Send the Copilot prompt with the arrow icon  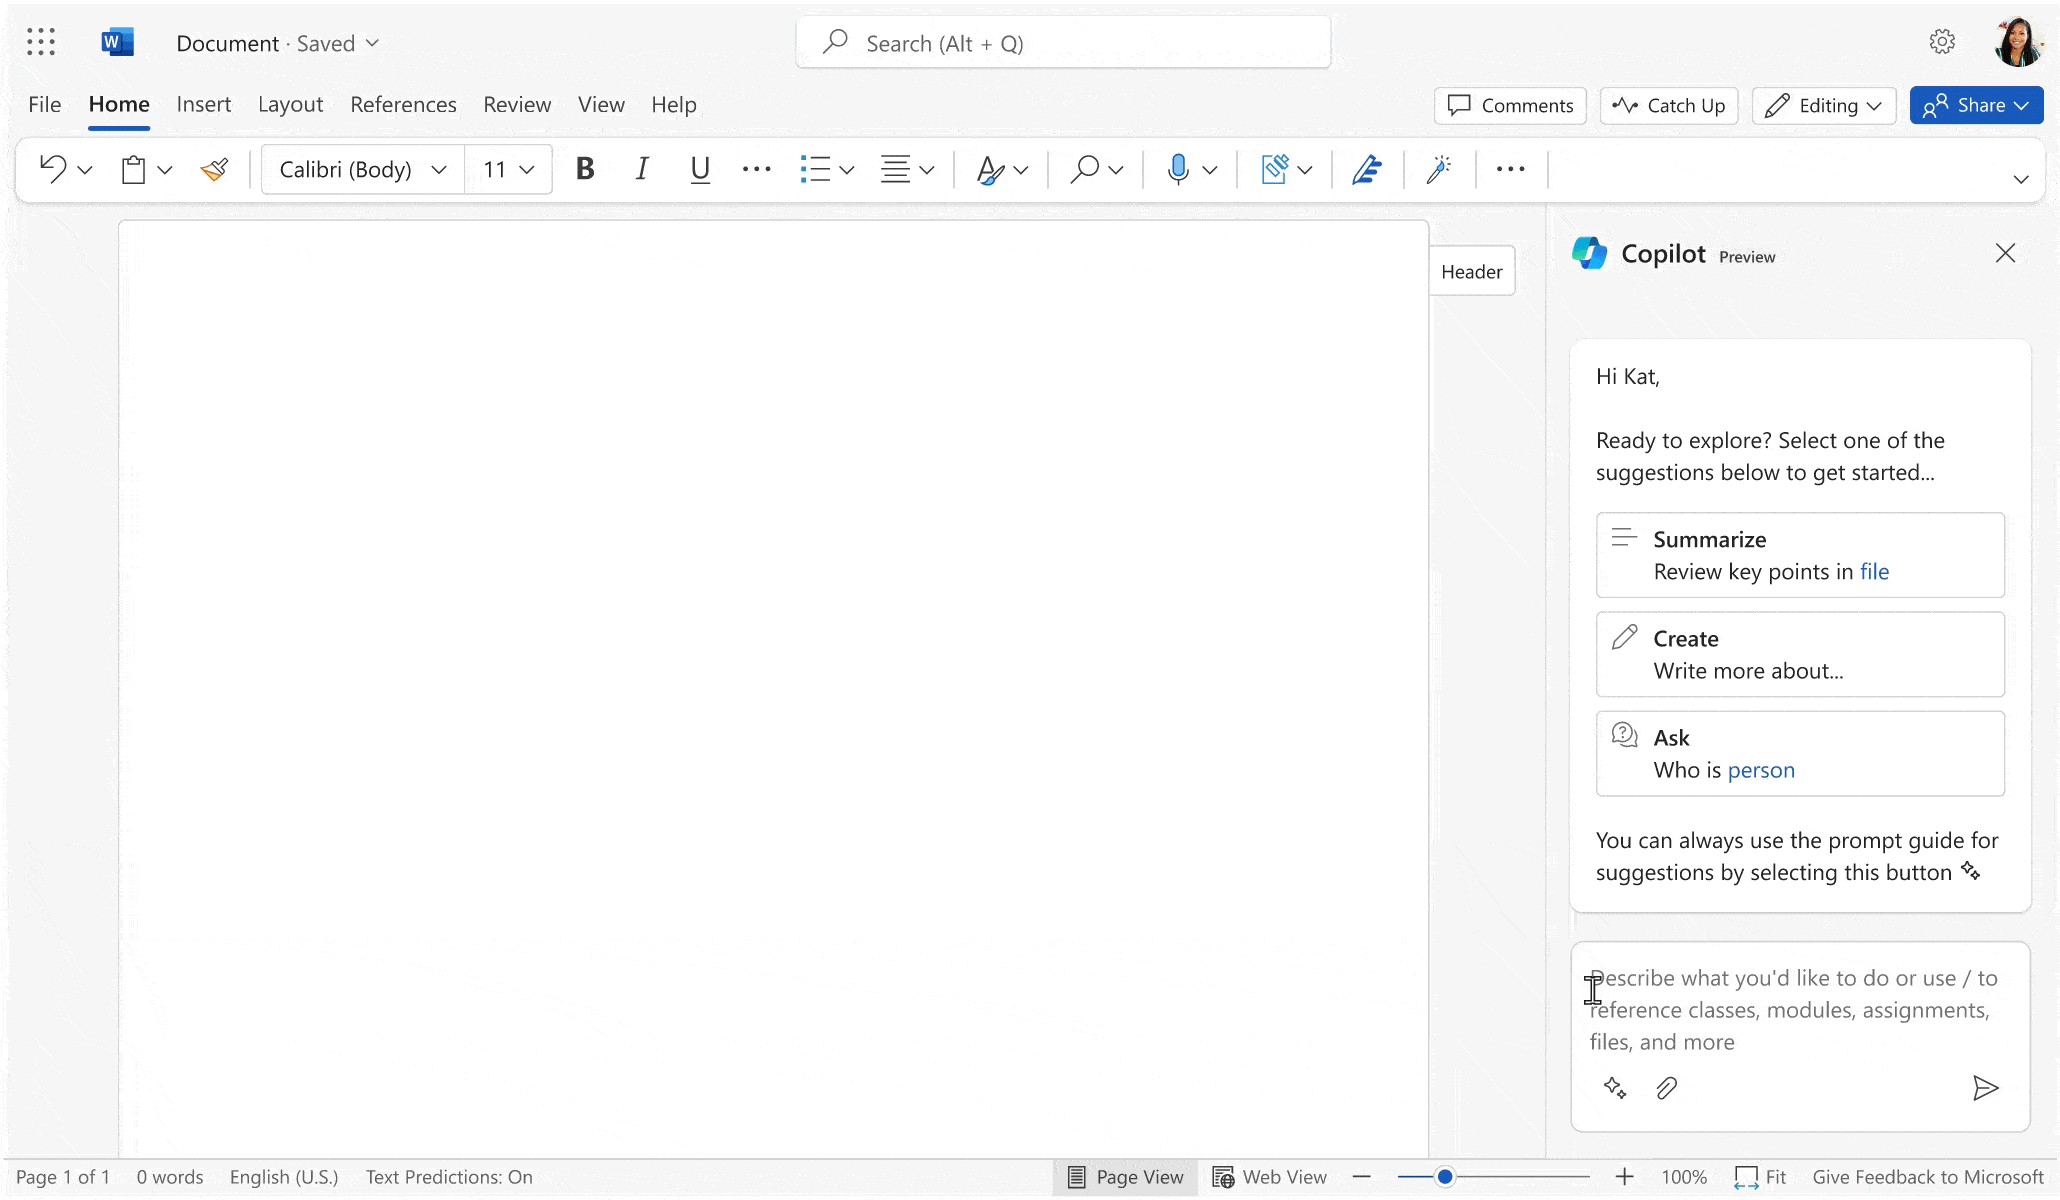[x=1987, y=1088]
